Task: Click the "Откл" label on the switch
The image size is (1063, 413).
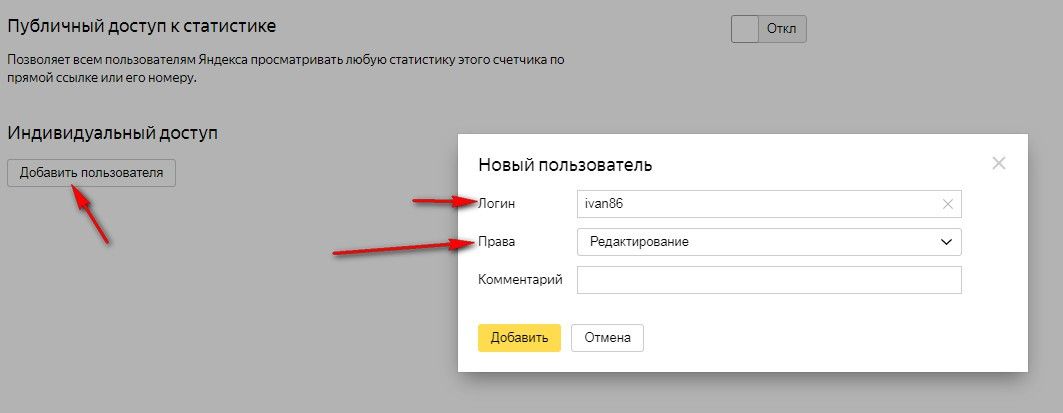Action: [782, 29]
